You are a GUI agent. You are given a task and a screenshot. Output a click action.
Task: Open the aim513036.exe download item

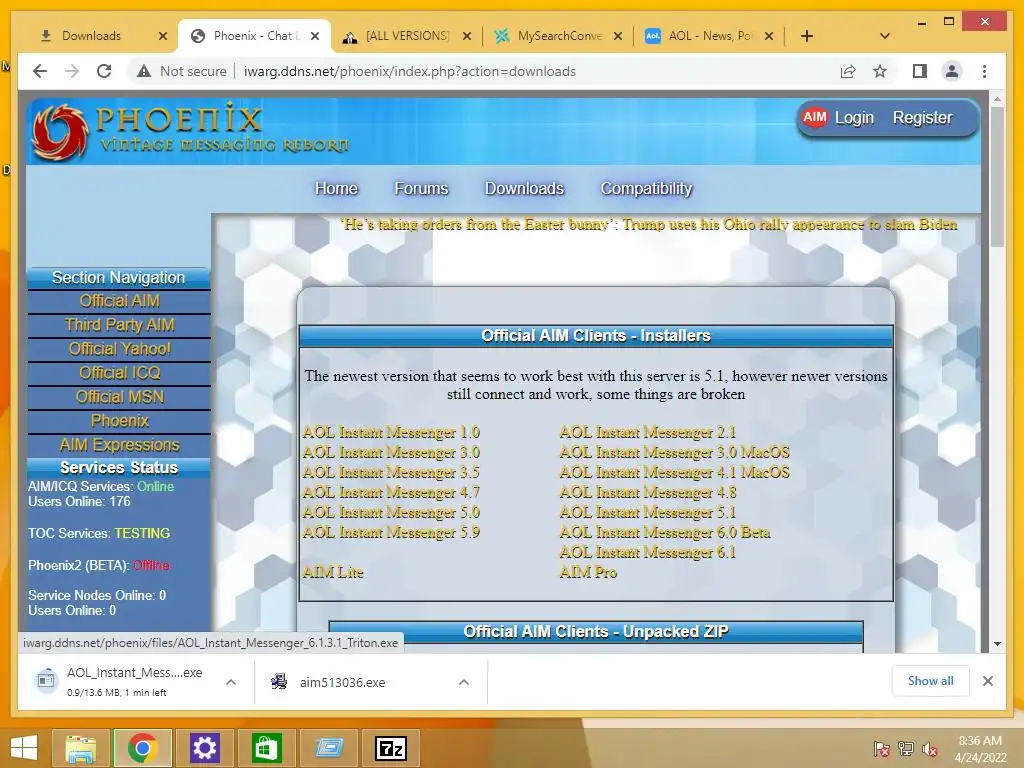342,682
